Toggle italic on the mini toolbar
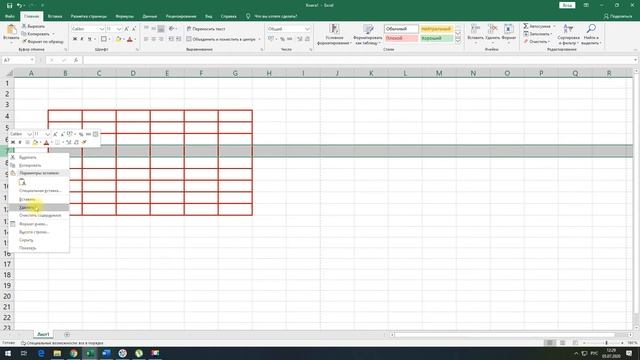The image size is (640, 360). [x=20, y=142]
